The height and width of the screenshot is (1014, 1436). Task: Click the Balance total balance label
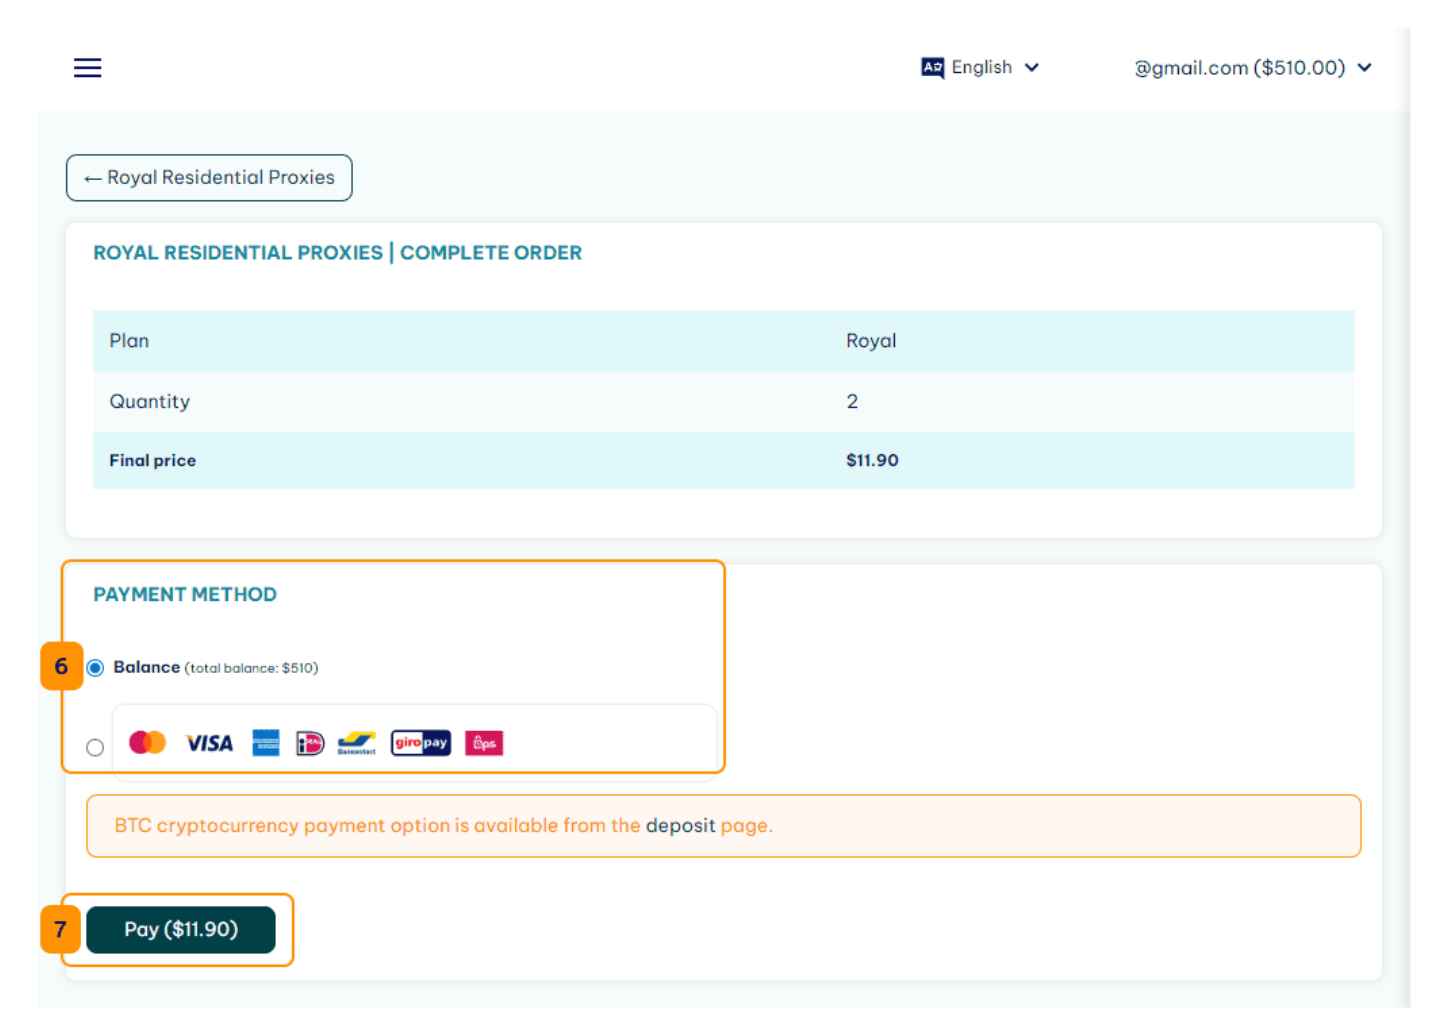(x=216, y=668)
